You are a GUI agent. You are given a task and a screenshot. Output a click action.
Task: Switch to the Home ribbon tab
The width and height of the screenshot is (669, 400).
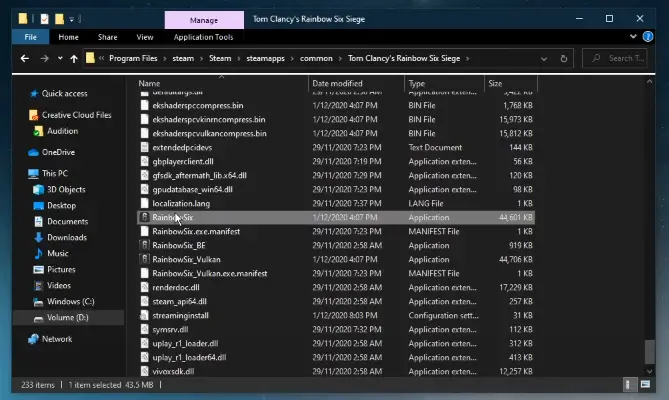[68, 37]
